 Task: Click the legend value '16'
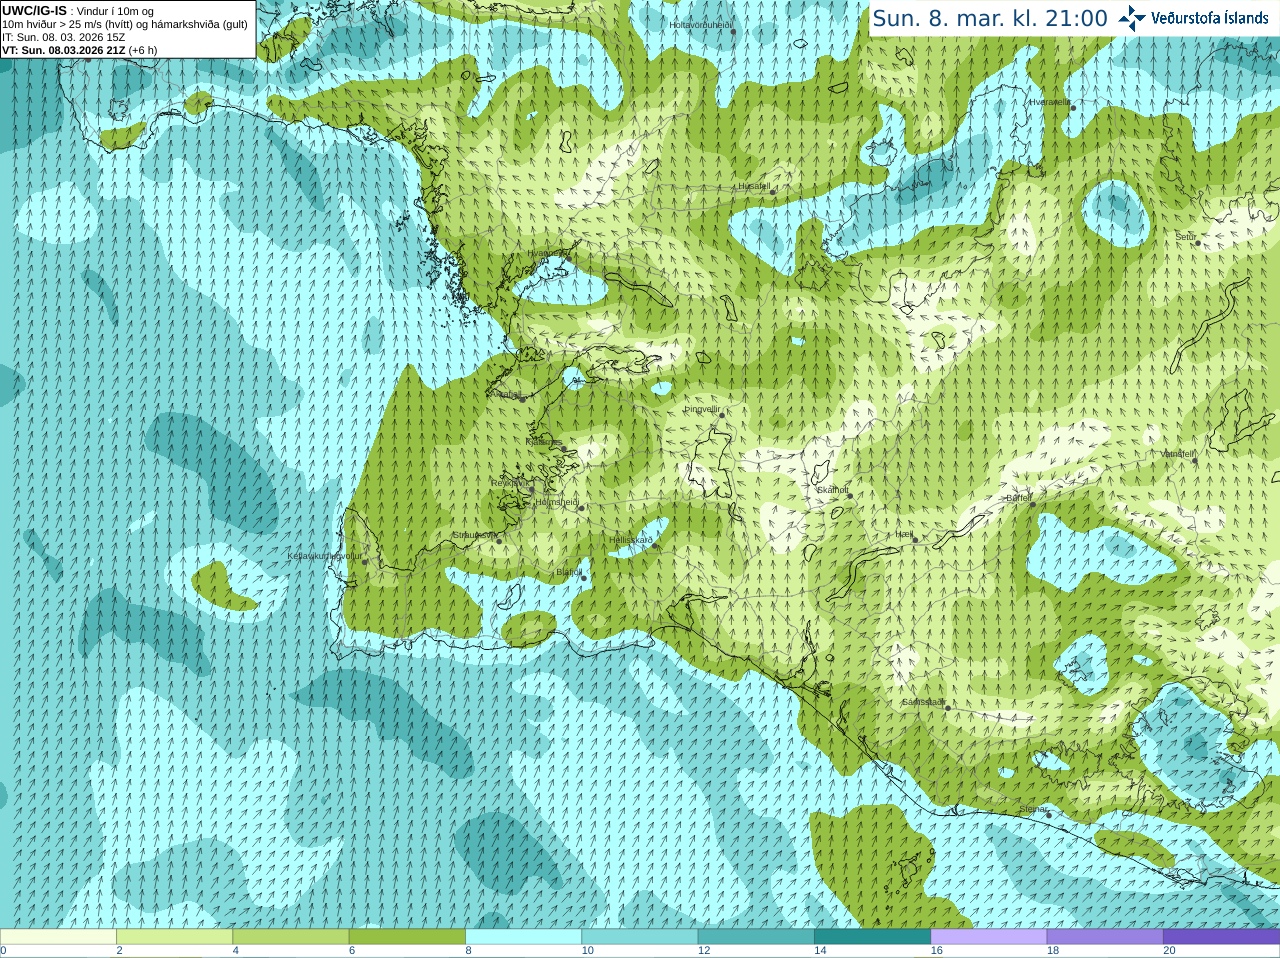[x=936, y=951]
